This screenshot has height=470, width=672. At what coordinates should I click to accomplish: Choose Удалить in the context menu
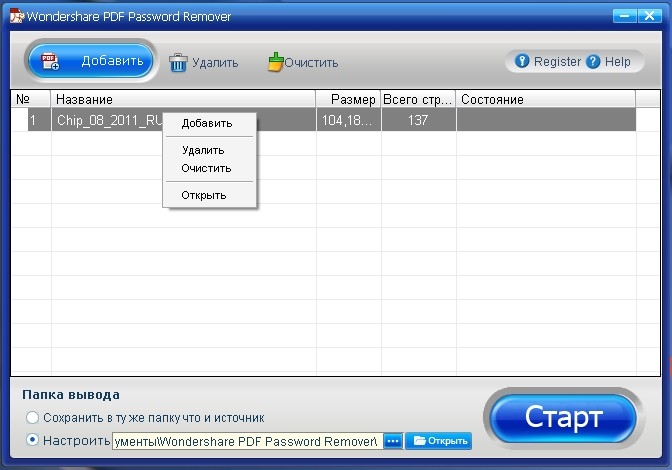pos(203,150)
